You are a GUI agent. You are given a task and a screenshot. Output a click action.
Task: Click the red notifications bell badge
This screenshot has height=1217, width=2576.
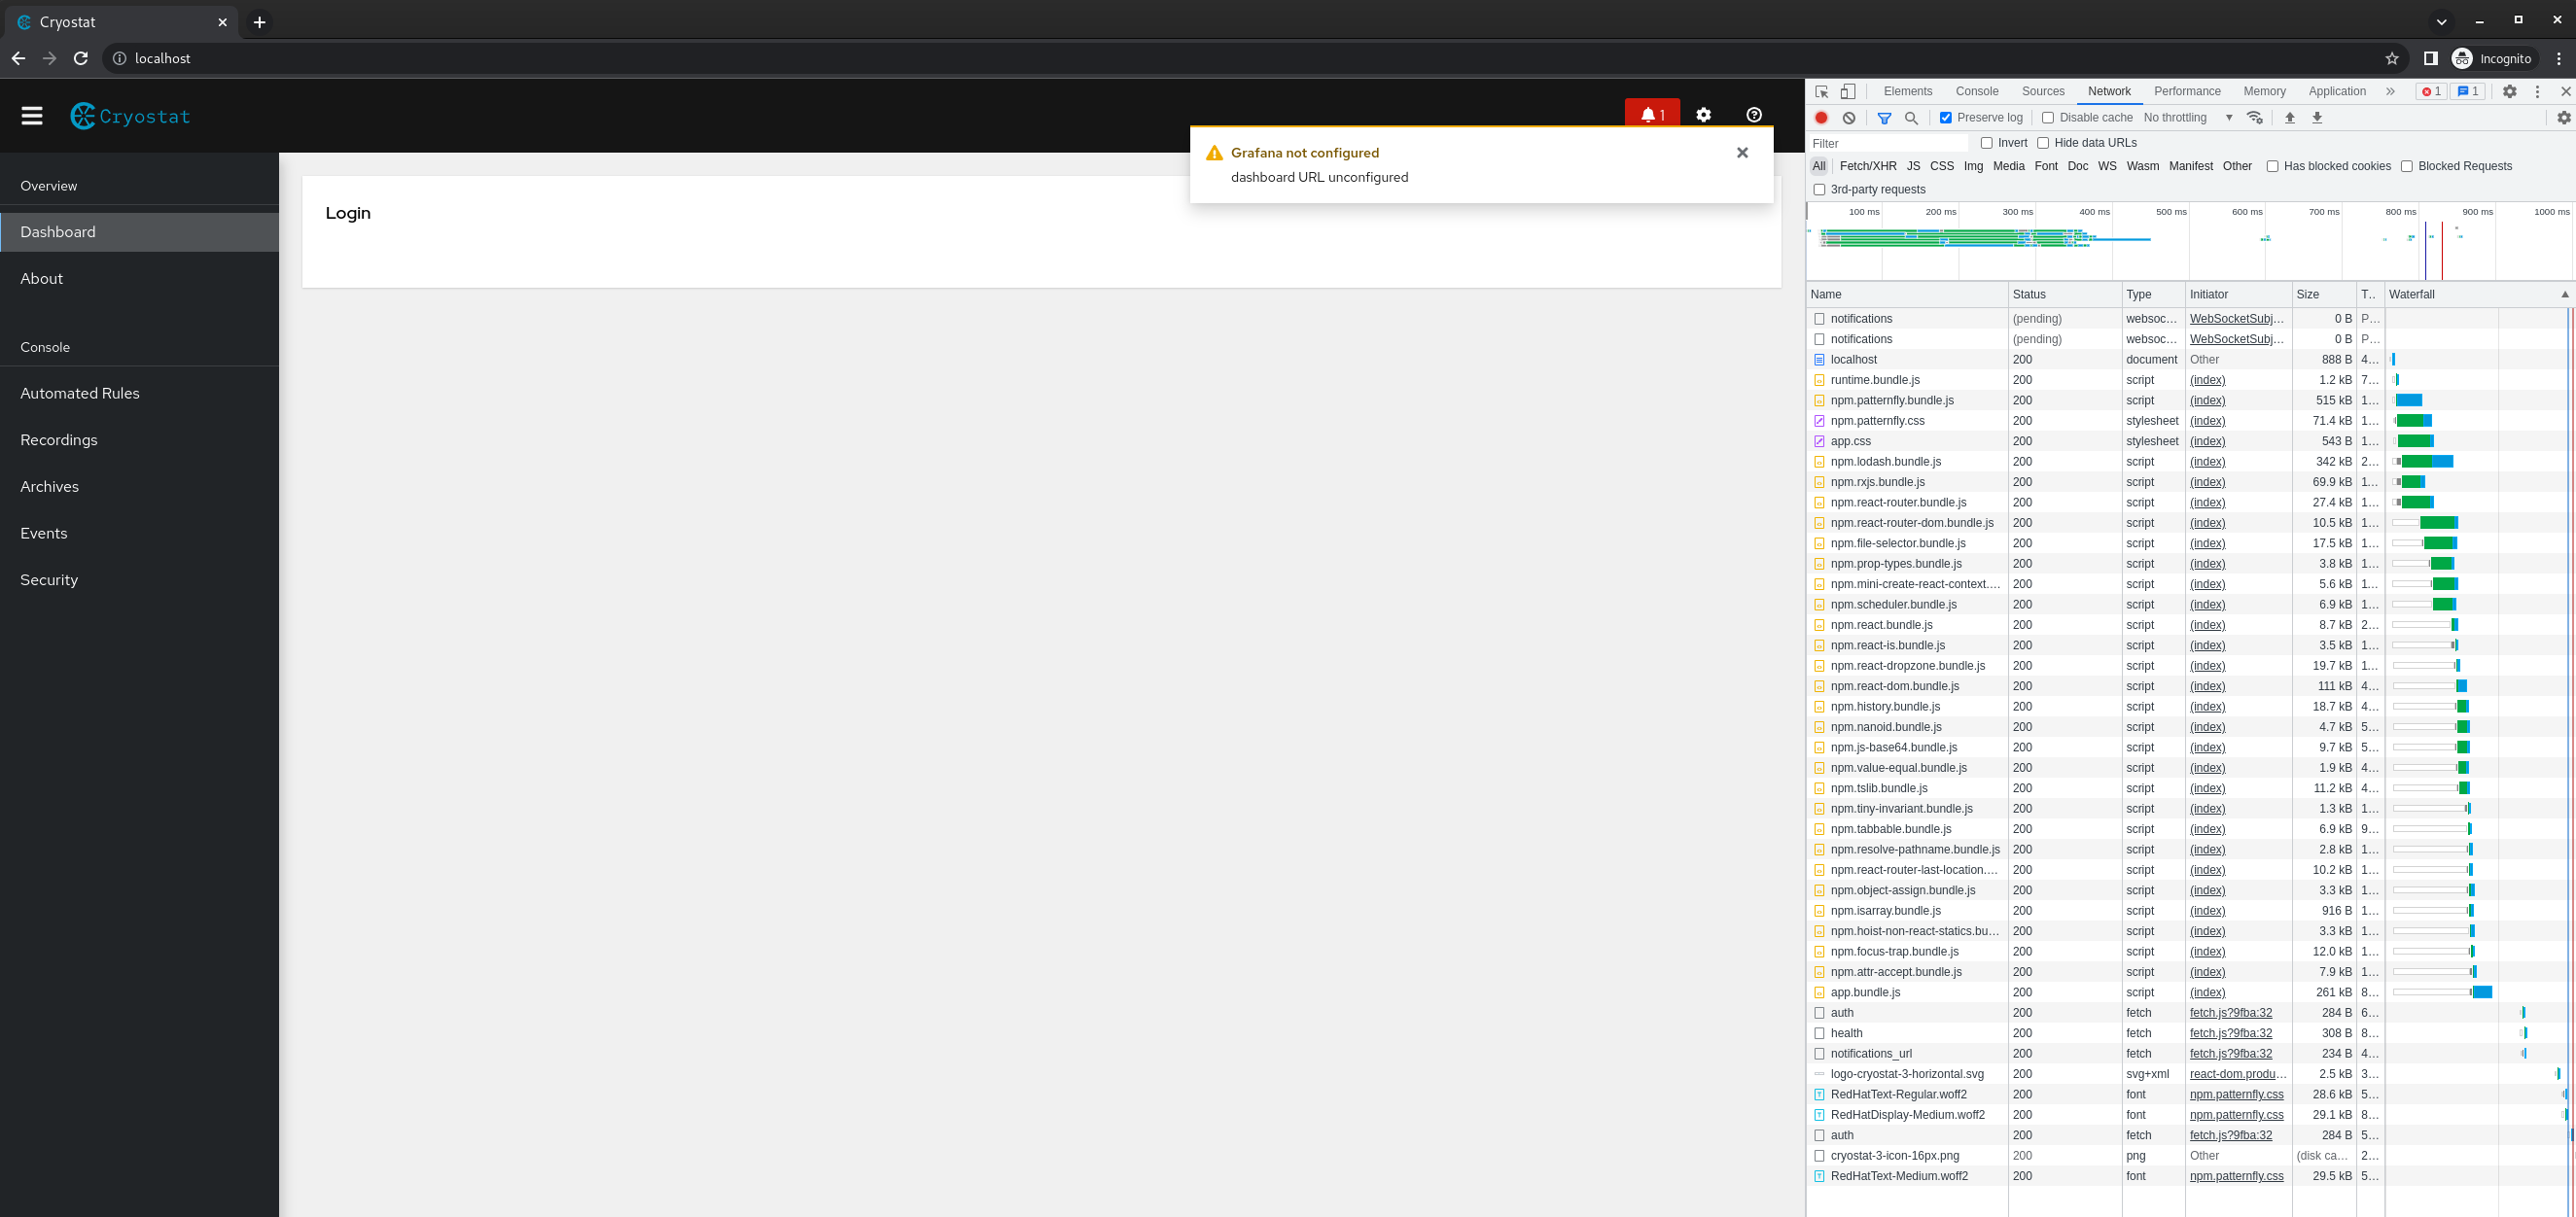1652,114
